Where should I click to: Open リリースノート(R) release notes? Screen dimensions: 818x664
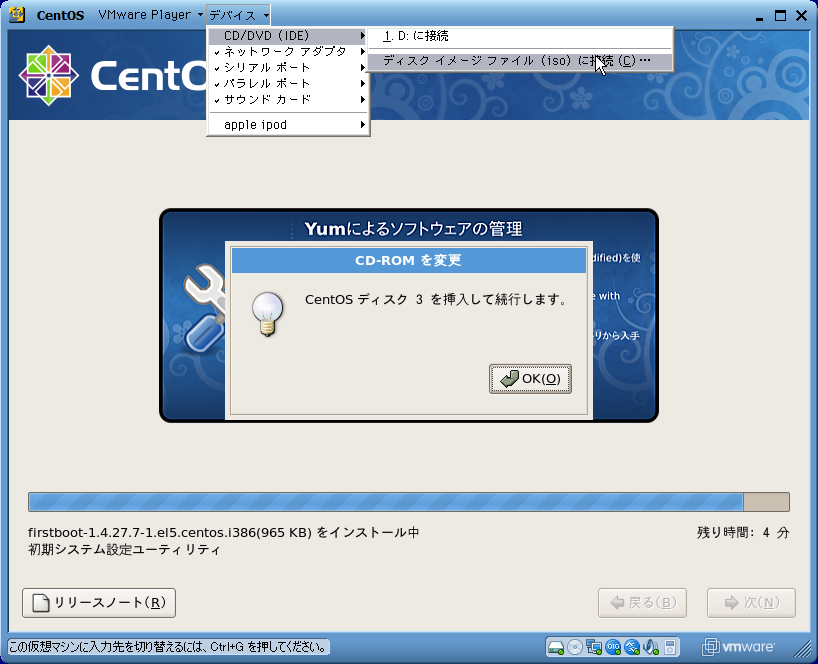(99, 603)
